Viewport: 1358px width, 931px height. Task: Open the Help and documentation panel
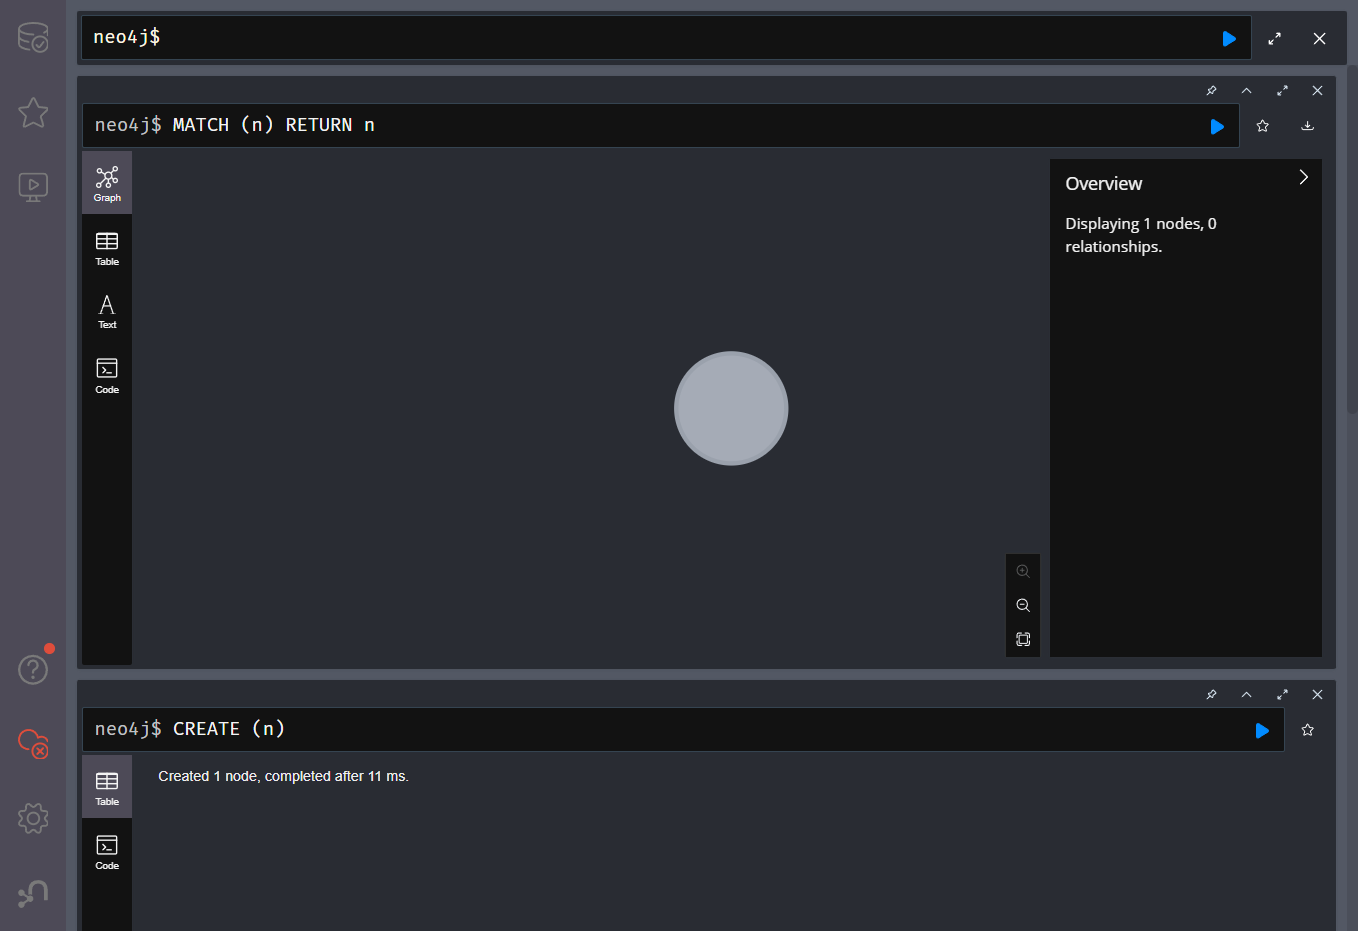click(33, 669)
